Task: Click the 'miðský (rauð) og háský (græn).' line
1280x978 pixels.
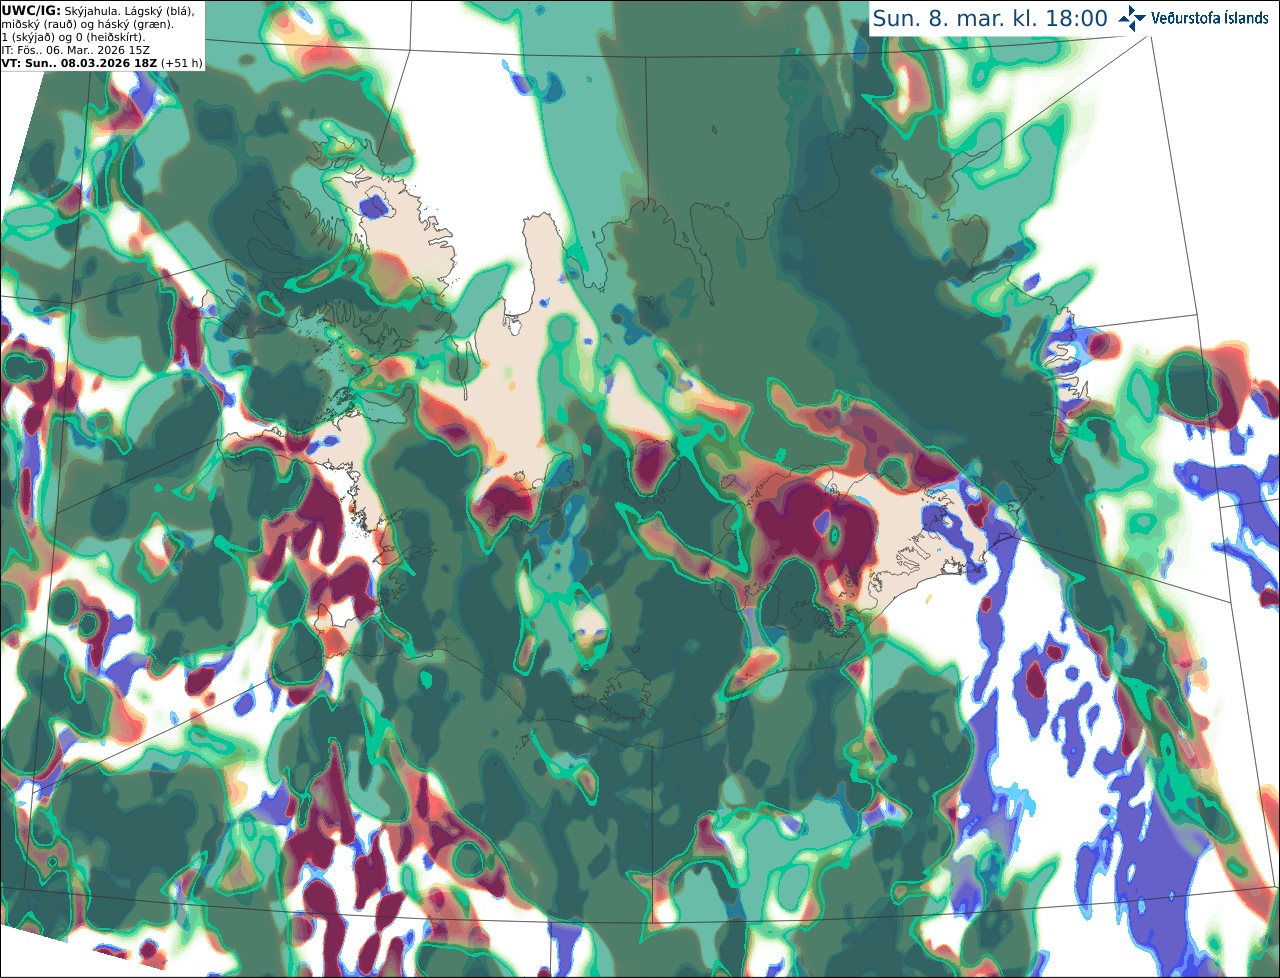Action: 87,24
